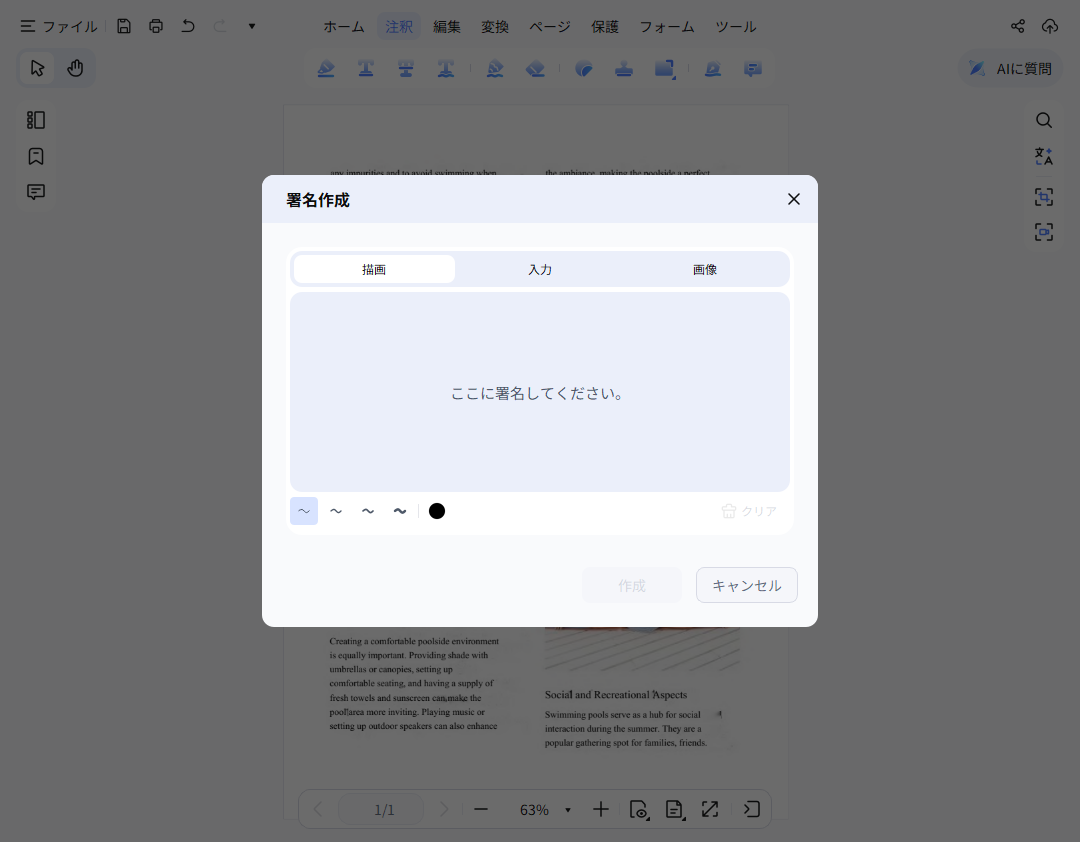This screenshot has width=1080, height=842.
Task: Select the strikethrough annotation tool
Action: pos(406,68)
